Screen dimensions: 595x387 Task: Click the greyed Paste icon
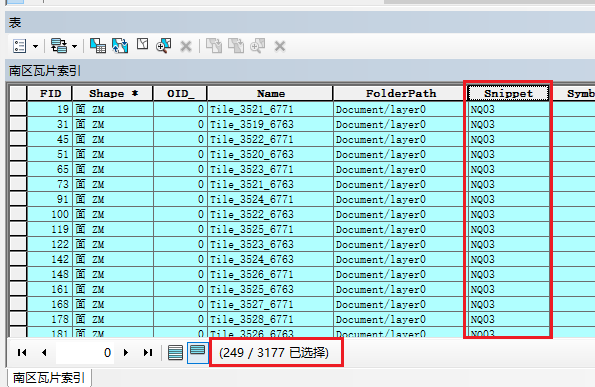point(236,46)
